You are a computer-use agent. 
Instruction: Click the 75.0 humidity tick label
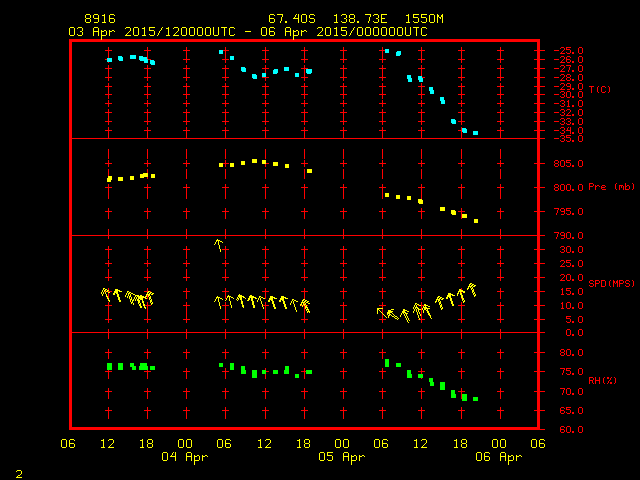[571, 372]
